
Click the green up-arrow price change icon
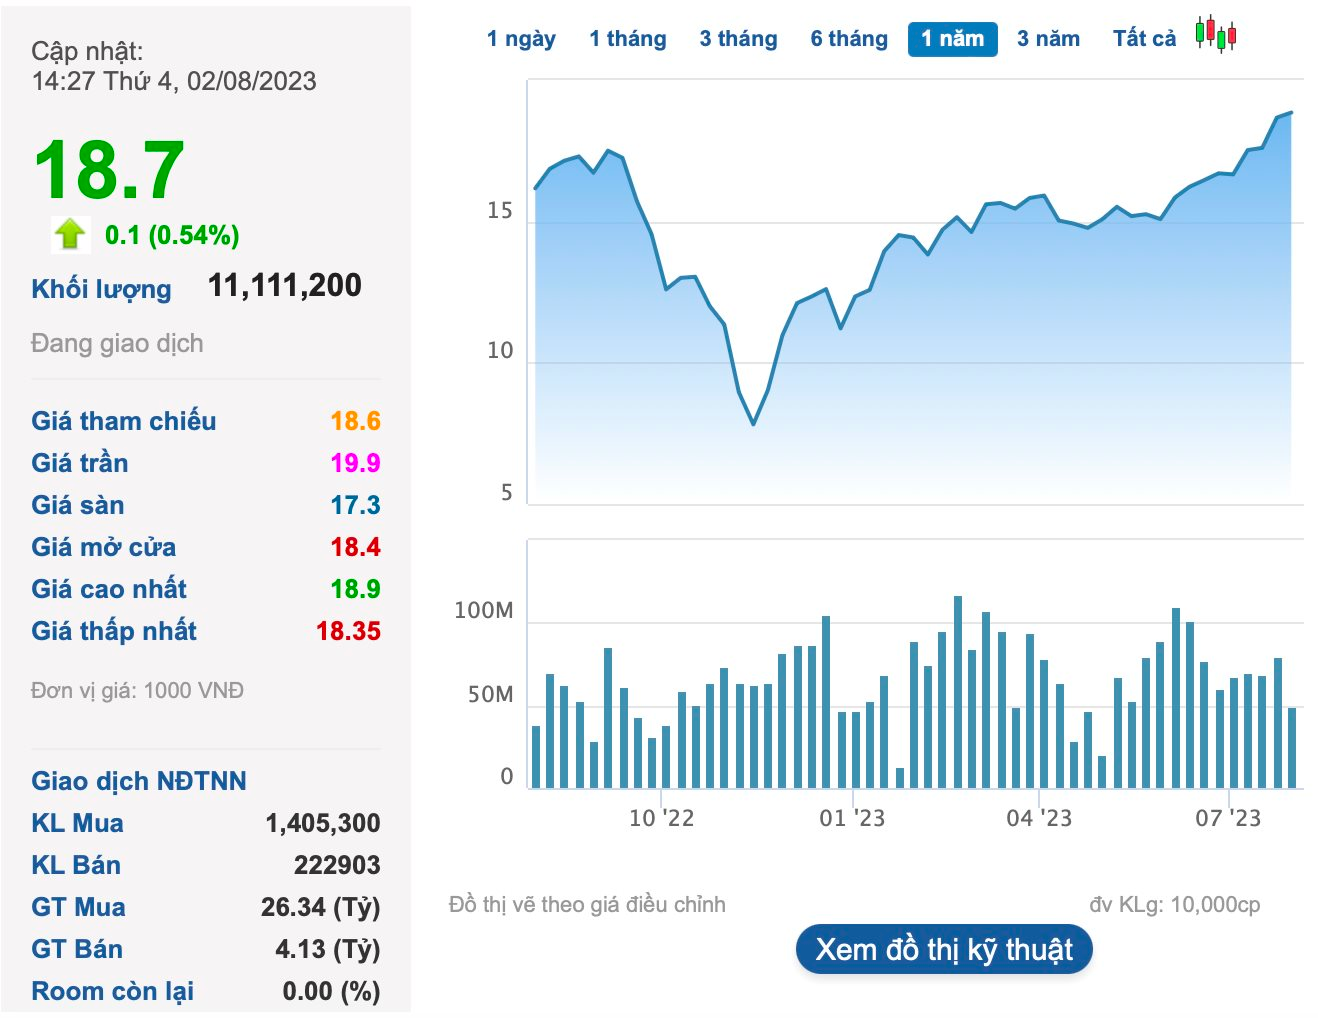(70, 234)
